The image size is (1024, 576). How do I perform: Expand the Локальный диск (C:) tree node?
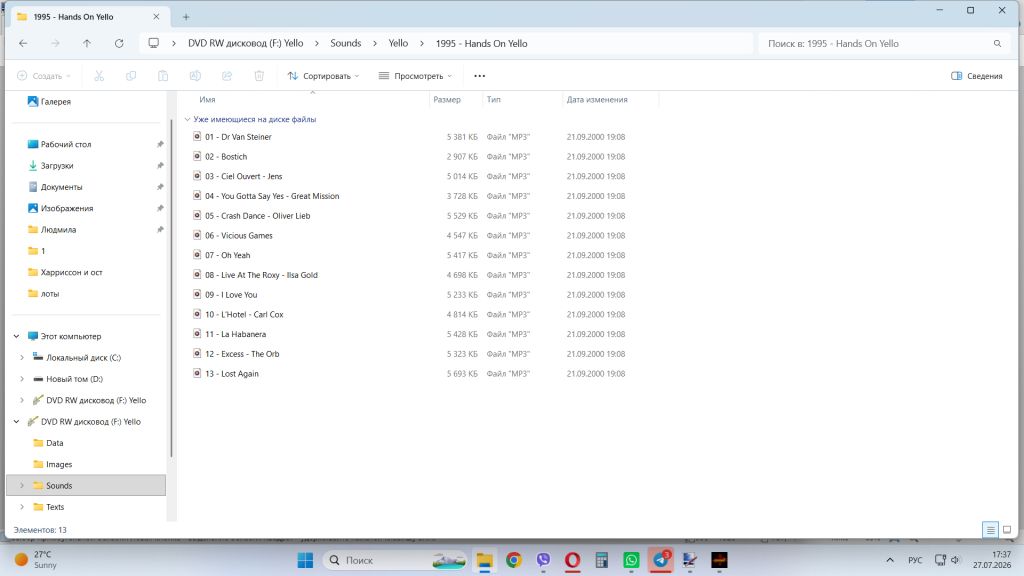22,358
